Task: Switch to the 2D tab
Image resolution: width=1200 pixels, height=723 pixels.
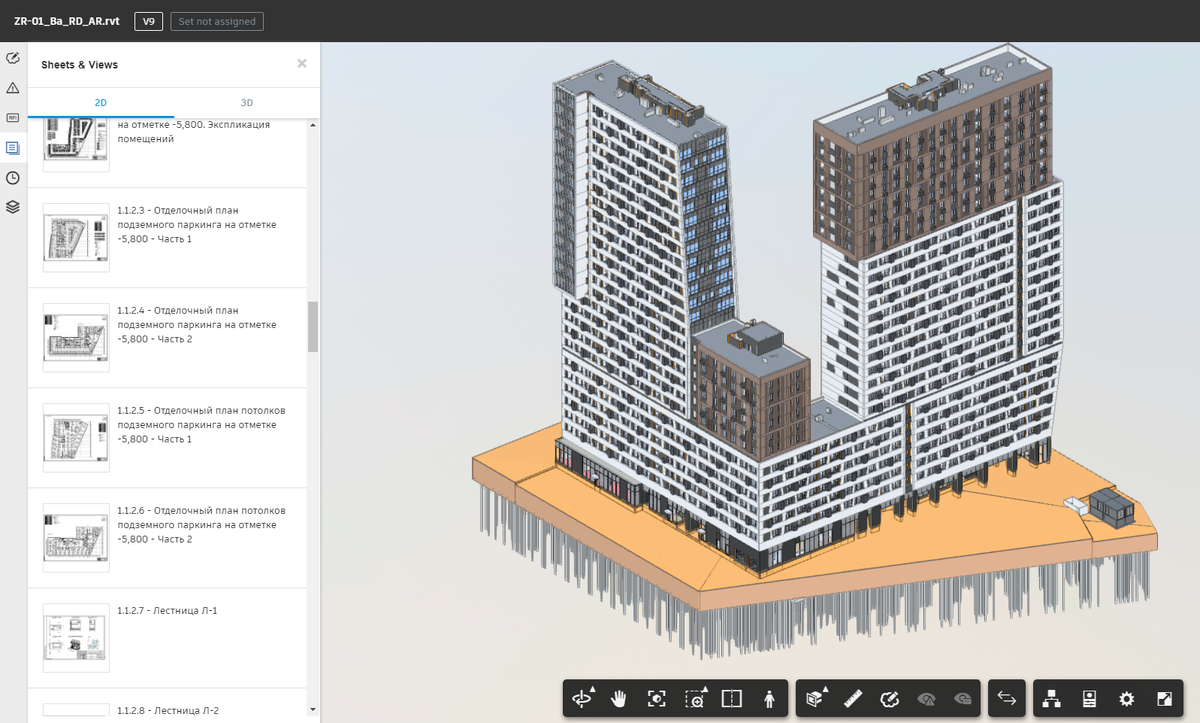Action: click(101, 103)
